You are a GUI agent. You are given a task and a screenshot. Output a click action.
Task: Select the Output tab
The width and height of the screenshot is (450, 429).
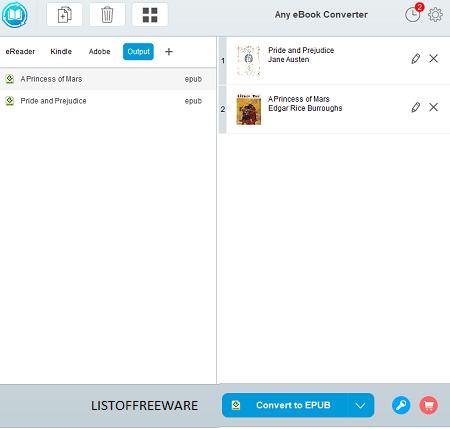pos(138,52)
